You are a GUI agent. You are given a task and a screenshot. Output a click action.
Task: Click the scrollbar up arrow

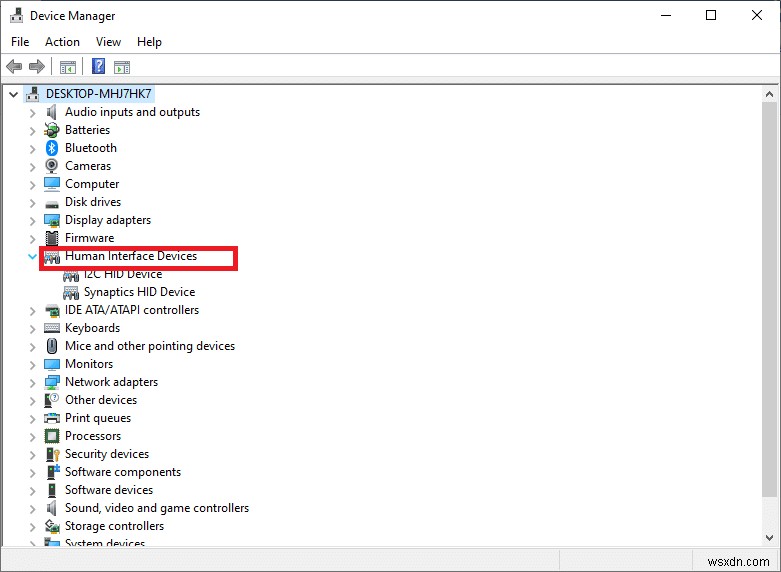(x=770, y=94)
